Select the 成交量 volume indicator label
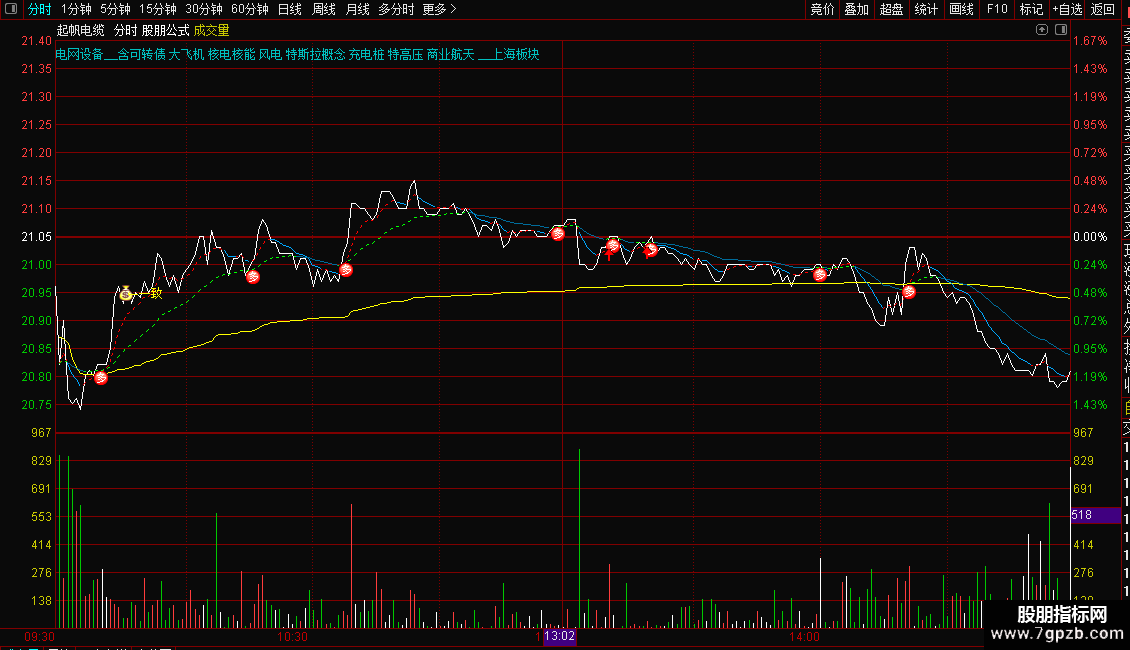This screenshot has height=650, width=1130. (212, 30)
